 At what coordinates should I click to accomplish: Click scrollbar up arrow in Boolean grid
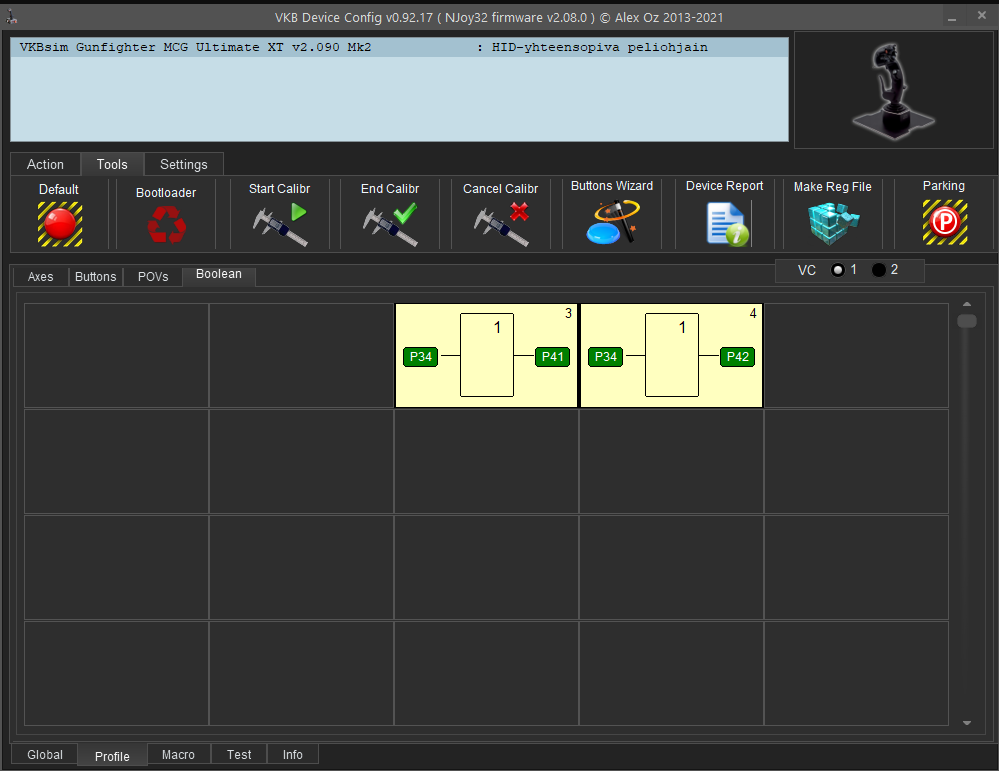point(967,305)
